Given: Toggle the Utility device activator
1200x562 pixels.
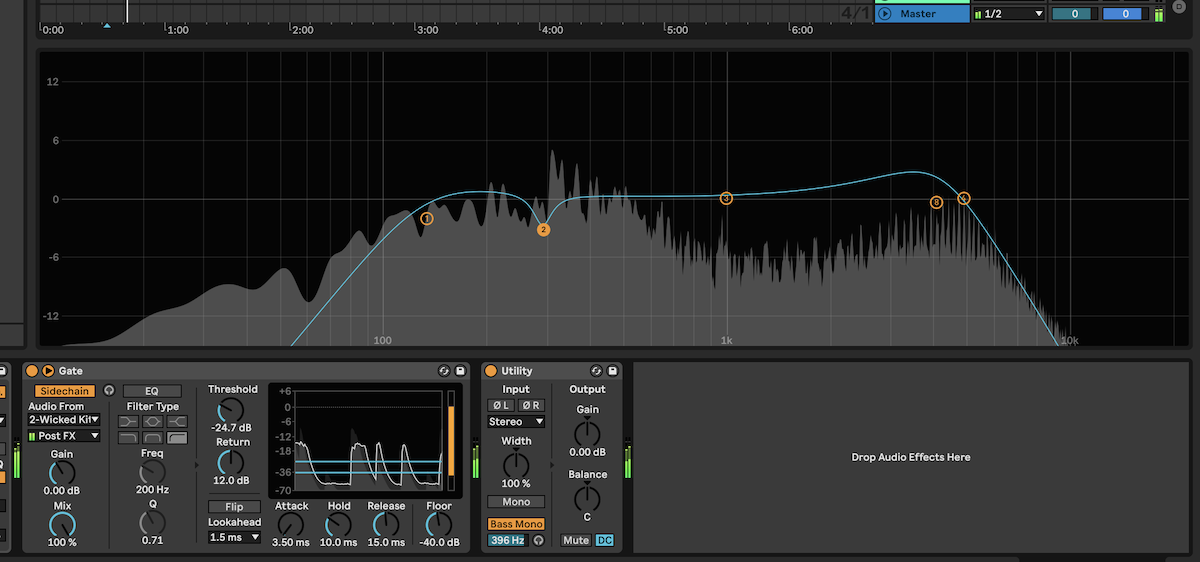Looking at the screenshot, I should click(x=491, y=371).
